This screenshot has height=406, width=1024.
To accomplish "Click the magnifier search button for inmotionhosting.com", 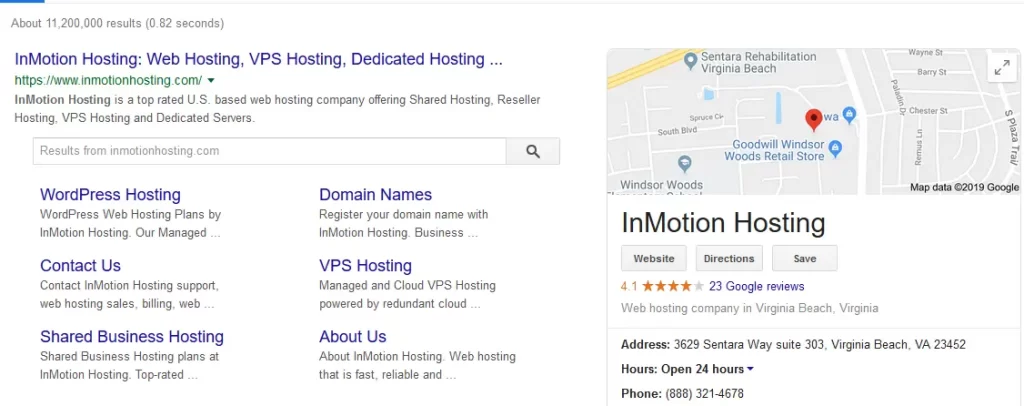I will (533, 151).
